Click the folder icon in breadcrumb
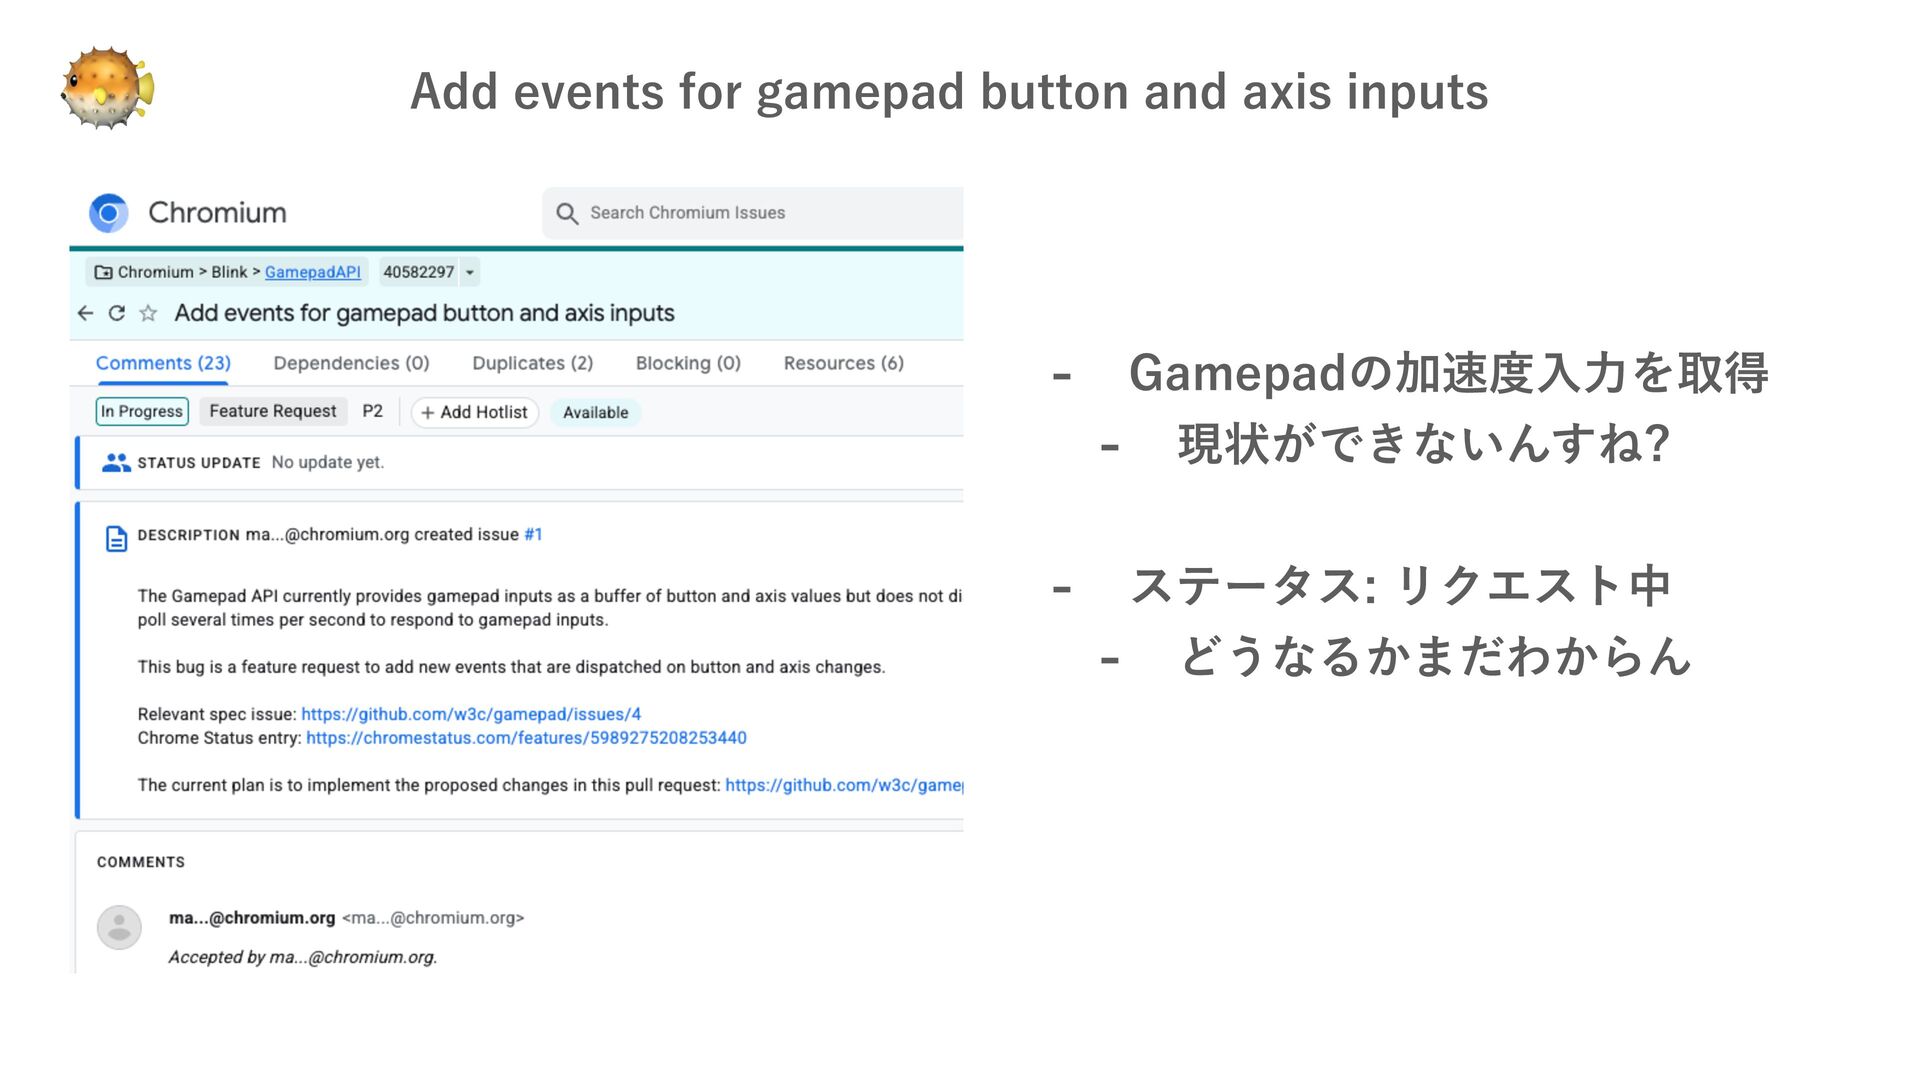1920x1080 pixels. [103, 272]
